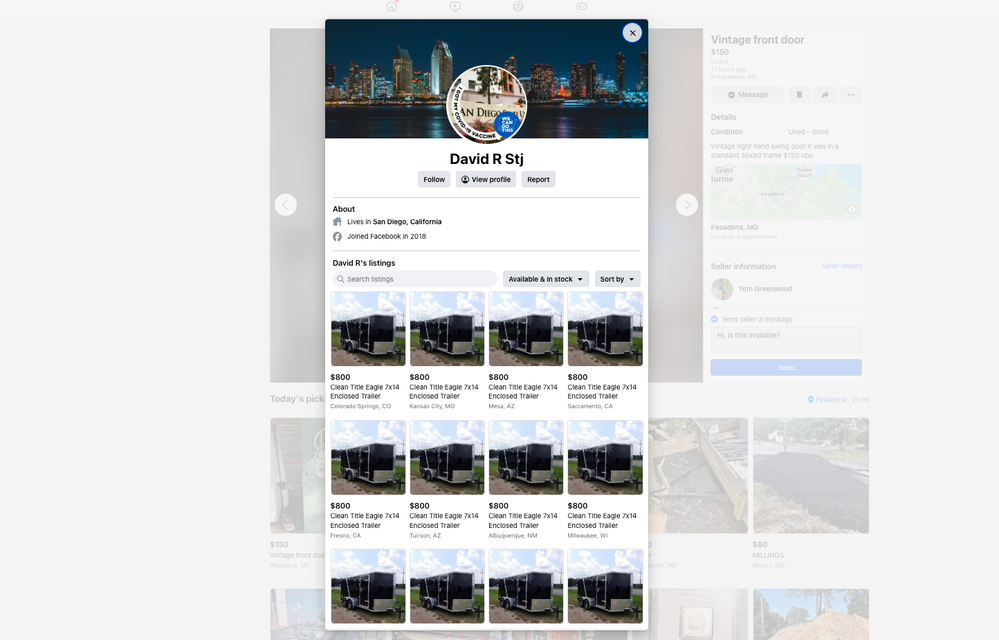
Task: Close the David R Stj seller popup
Action: 632,32
